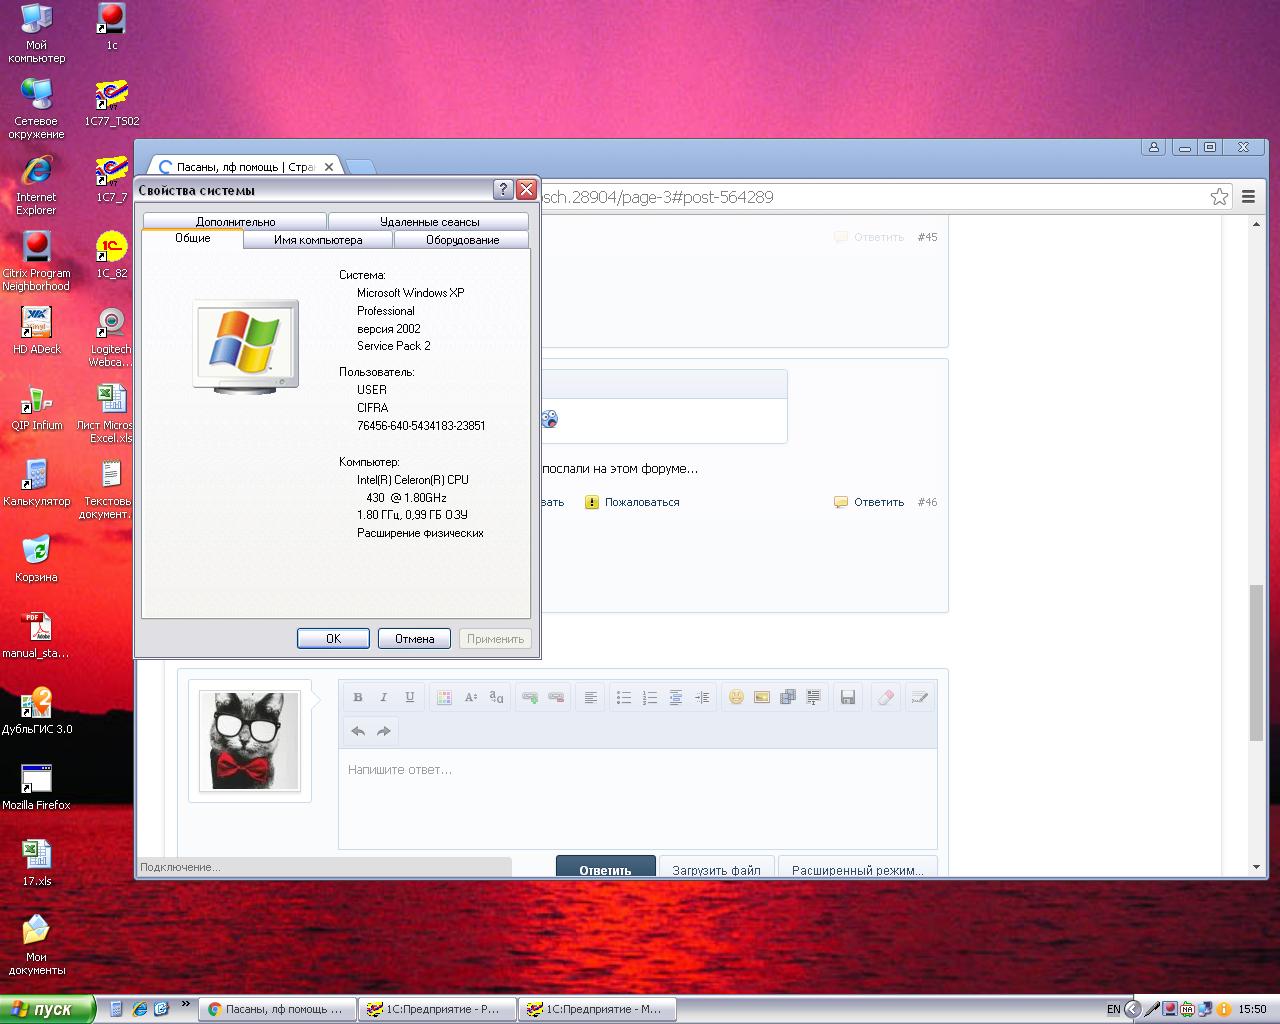Open the font size dropdown

pos(471,697)
